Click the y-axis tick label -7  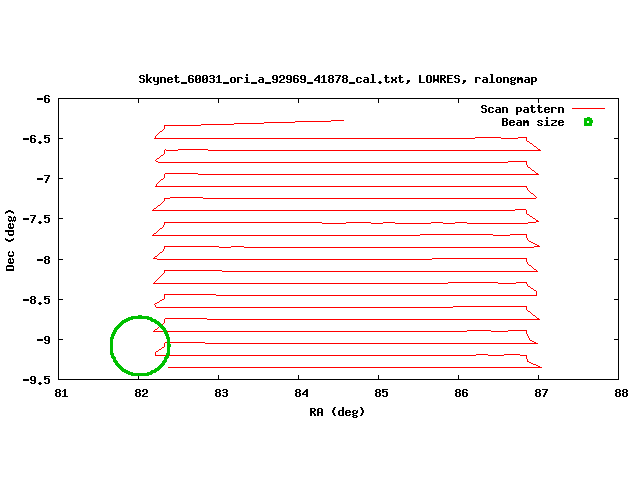43,179
